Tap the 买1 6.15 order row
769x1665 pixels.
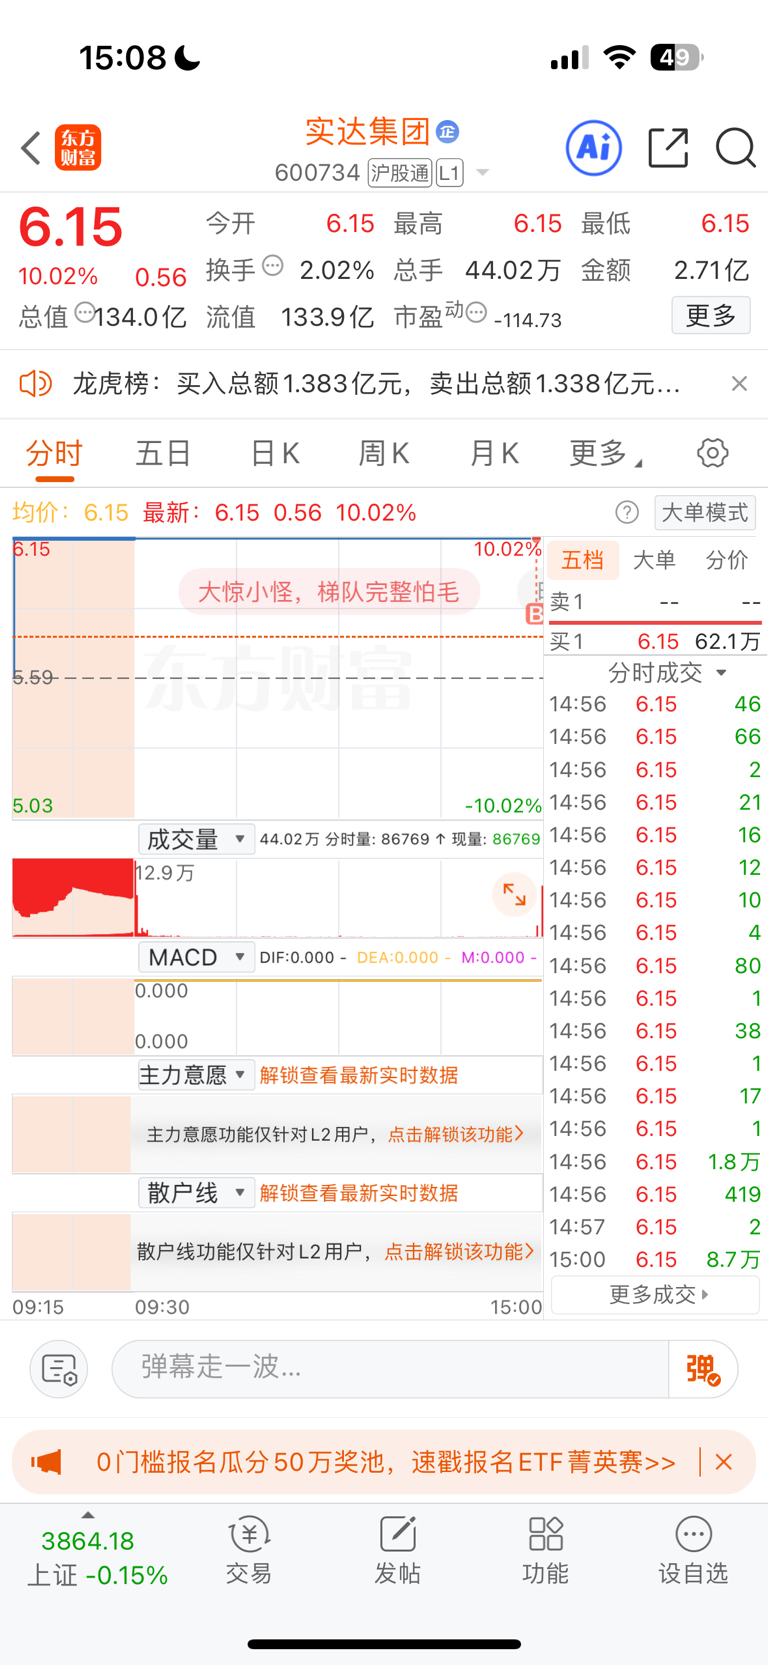[655, 641]
